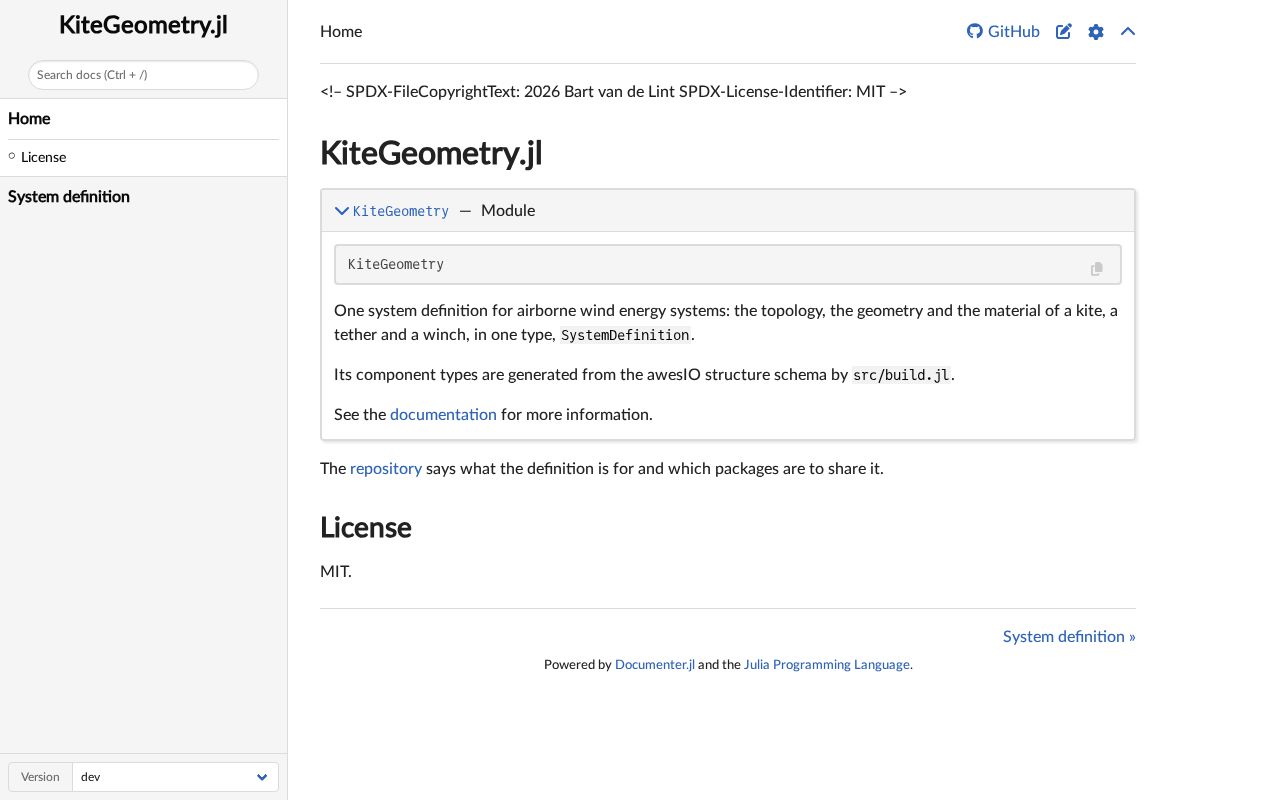
Task: Open the settings gear icon
Action: click(1096, 31)
